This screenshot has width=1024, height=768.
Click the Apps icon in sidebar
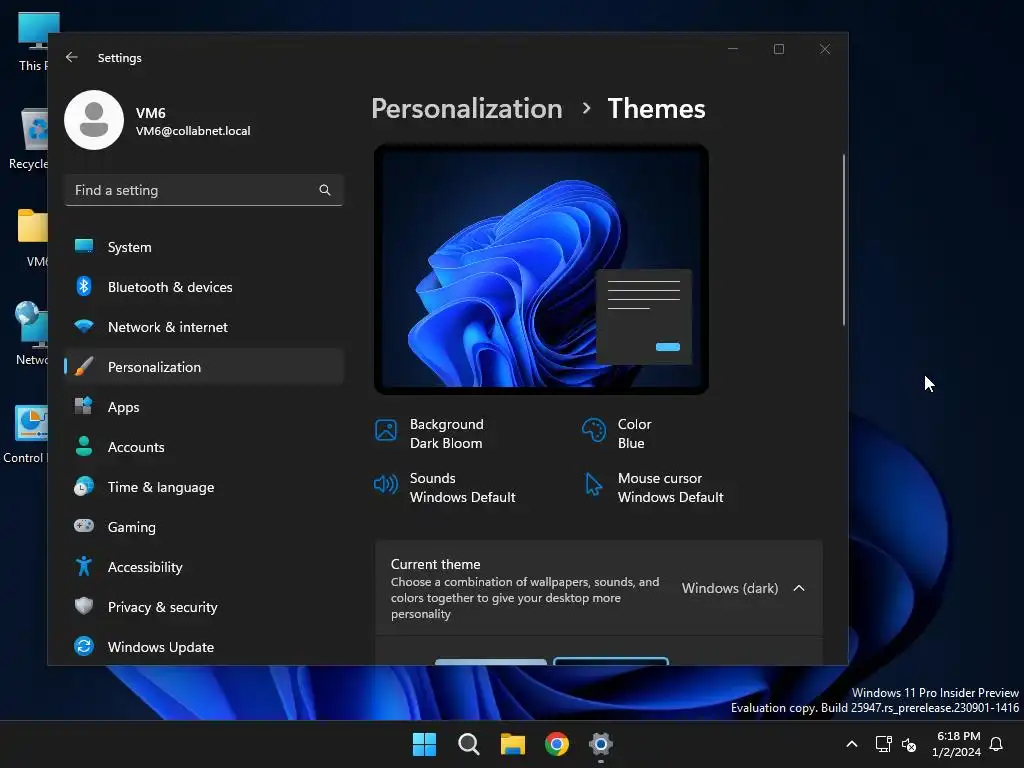84,406
